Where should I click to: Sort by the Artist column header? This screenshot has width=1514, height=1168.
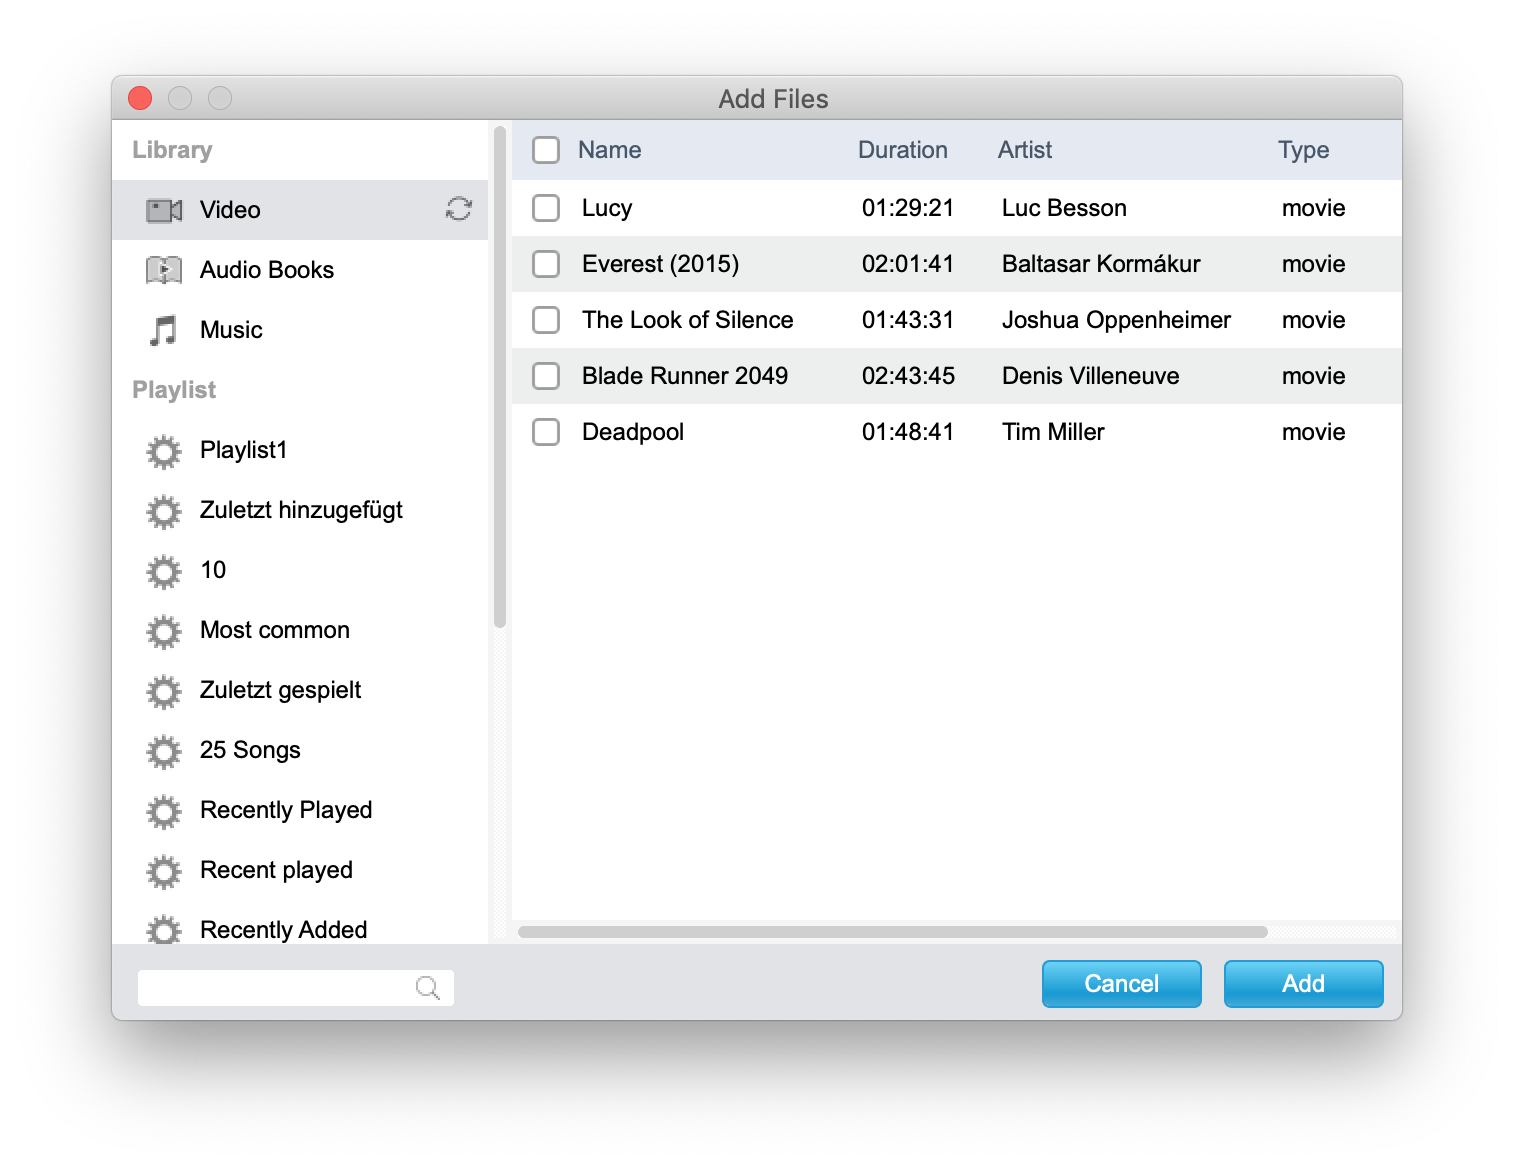[1025, 150]
